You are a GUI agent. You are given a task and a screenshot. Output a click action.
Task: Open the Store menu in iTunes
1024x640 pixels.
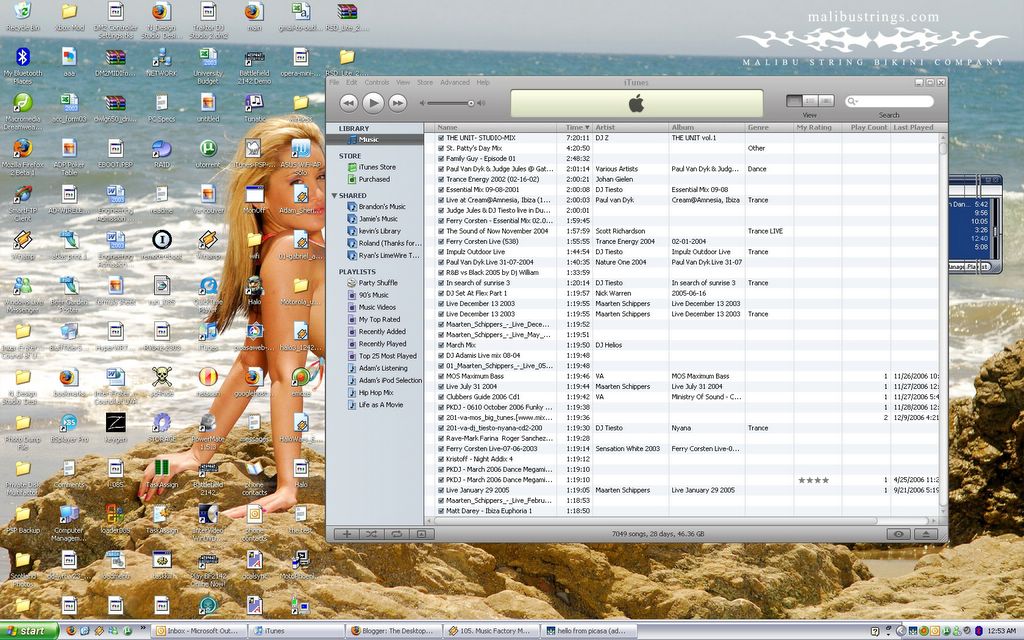click(425, 82)
